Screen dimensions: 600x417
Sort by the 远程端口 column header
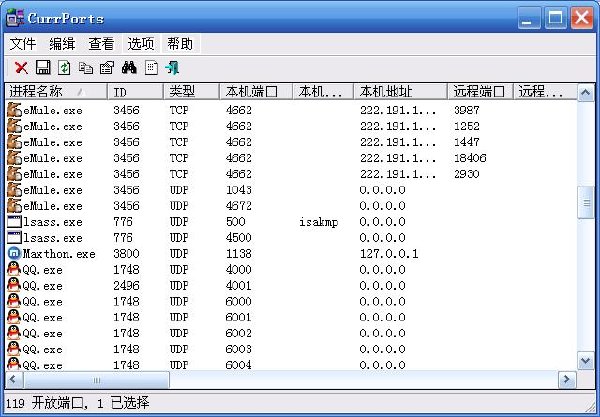click(480, 92)
